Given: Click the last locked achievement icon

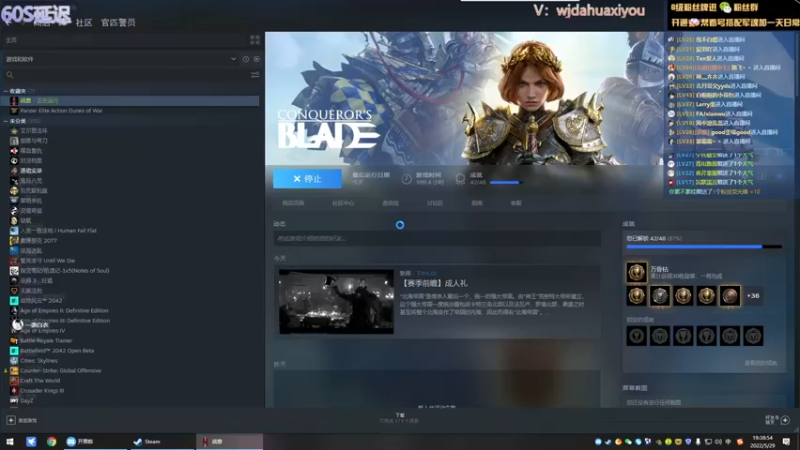Looking at the screenshot, I should pyautogui.click(x=753, y=336).
